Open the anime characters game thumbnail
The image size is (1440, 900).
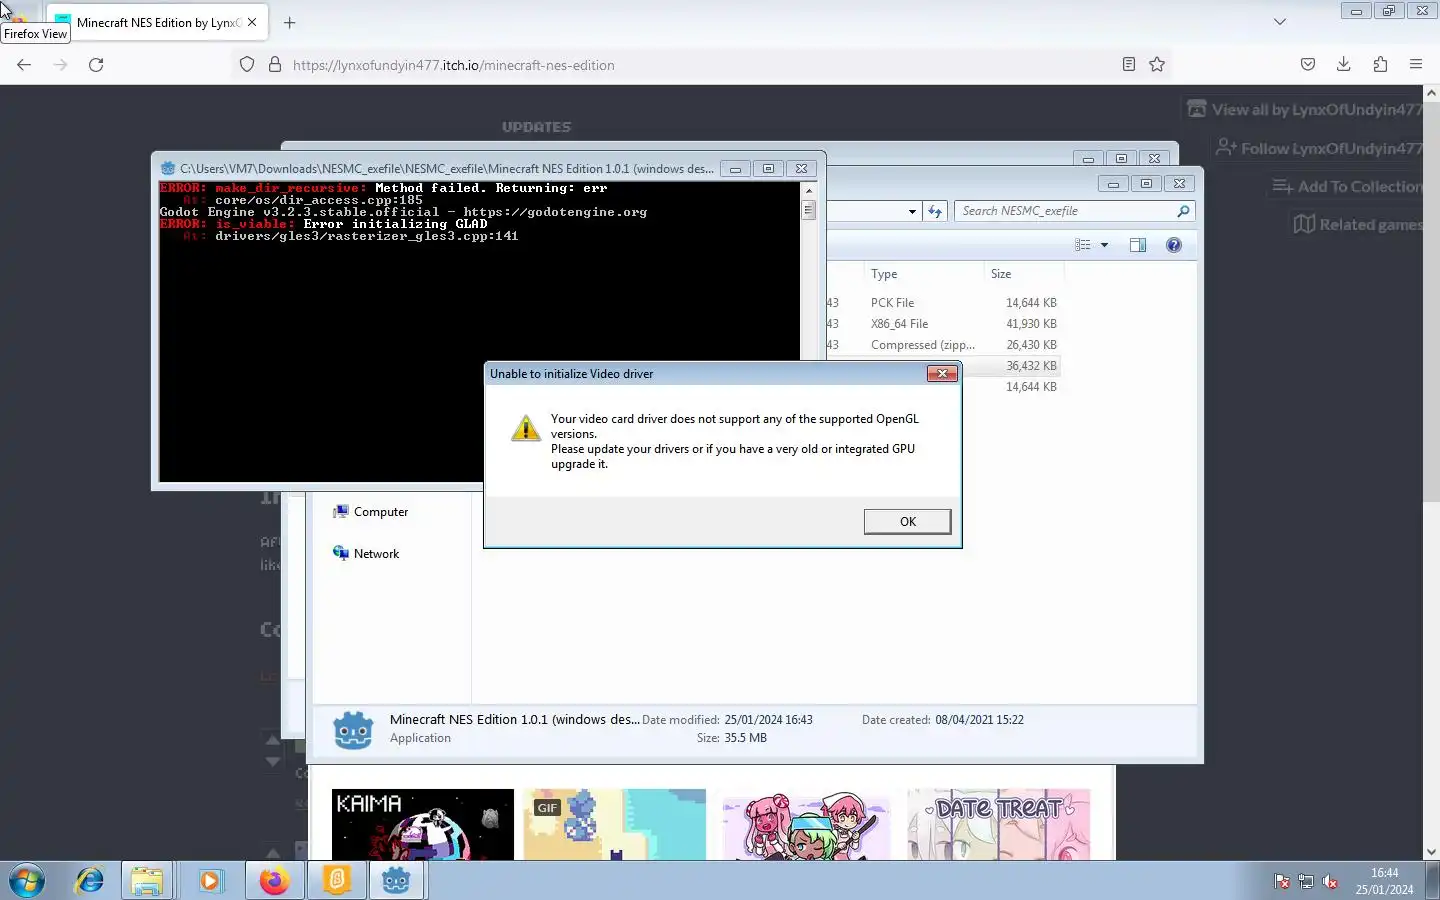click(x=807, y=824)
